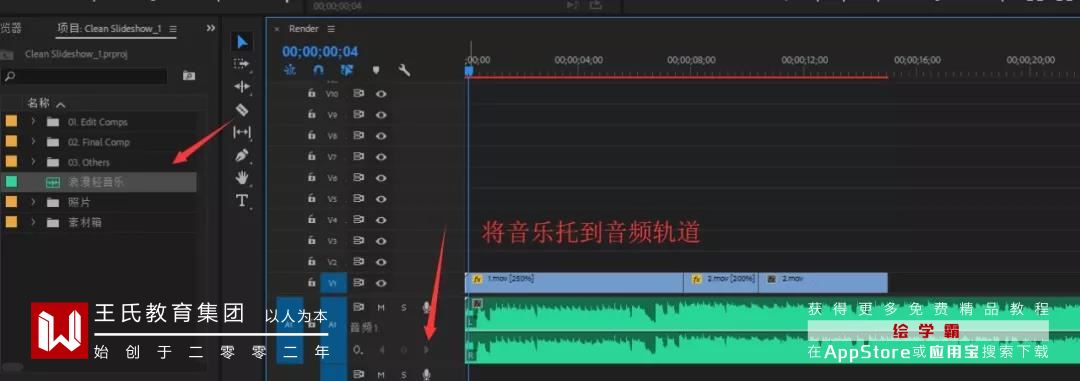
Task: Select the Pen tool
Action: click(x=242, y=155)
